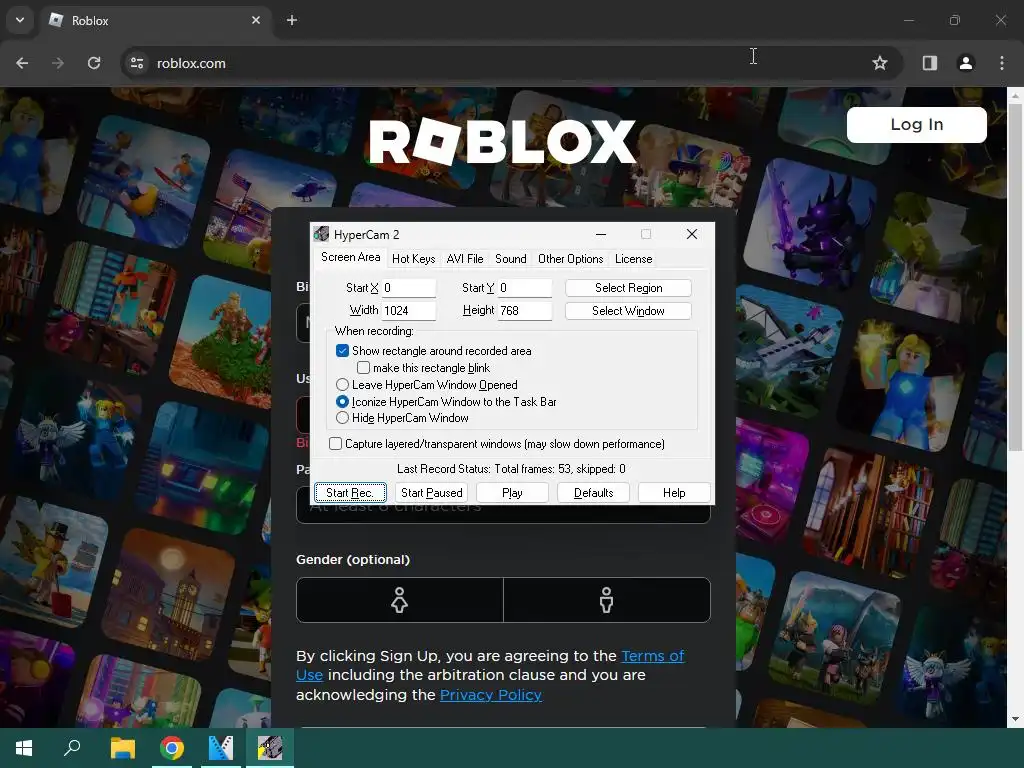
Task: Click Start Rec. button
Action: pos(350,493)
